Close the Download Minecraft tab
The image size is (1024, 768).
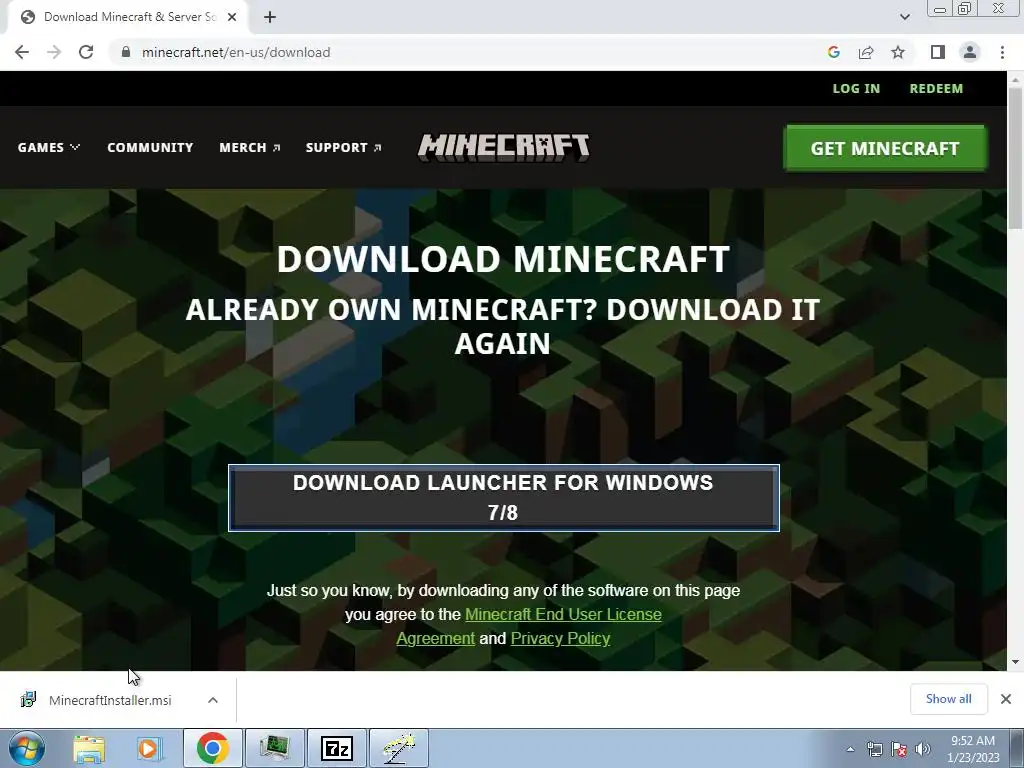click(232, 17)
